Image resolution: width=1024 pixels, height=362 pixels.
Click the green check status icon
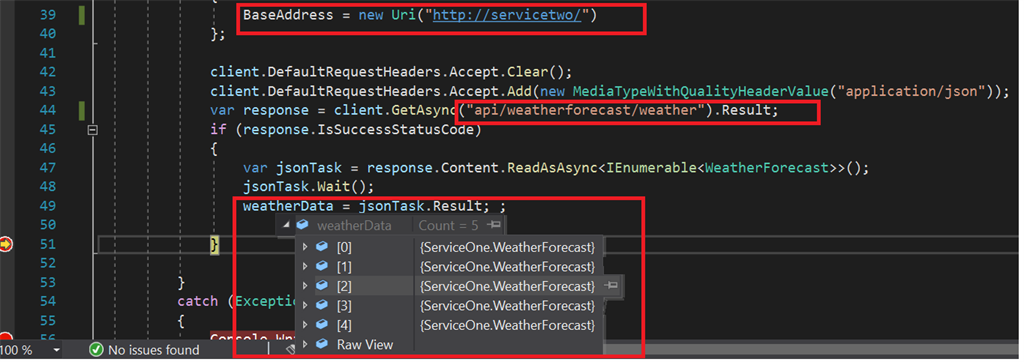[x=96, y=350]
